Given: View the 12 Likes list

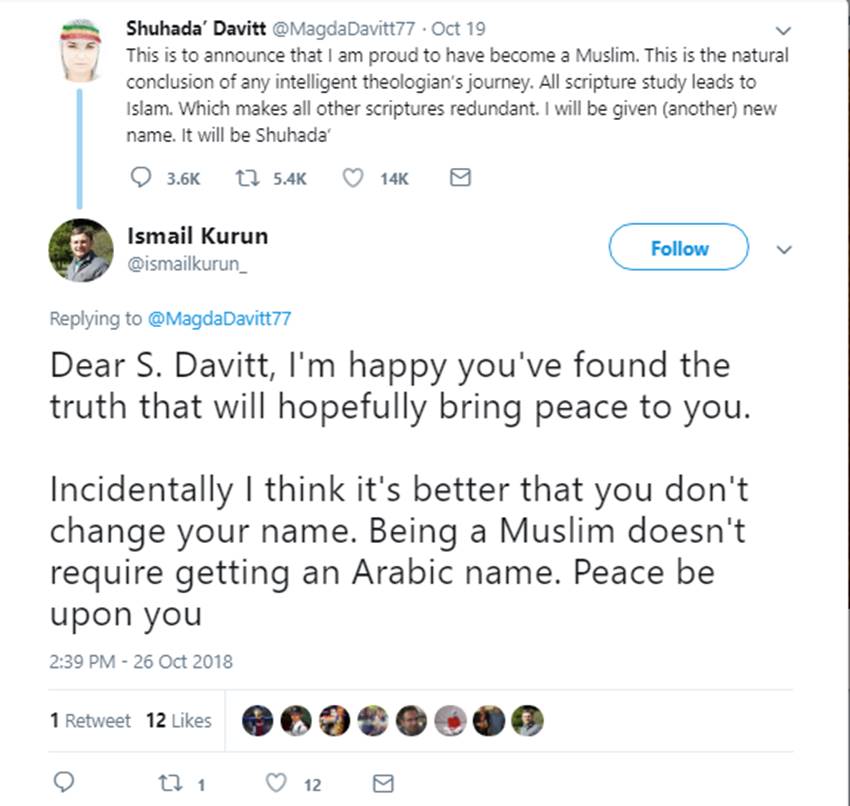Looking at the screenshot, I should [x=179, y=720].
